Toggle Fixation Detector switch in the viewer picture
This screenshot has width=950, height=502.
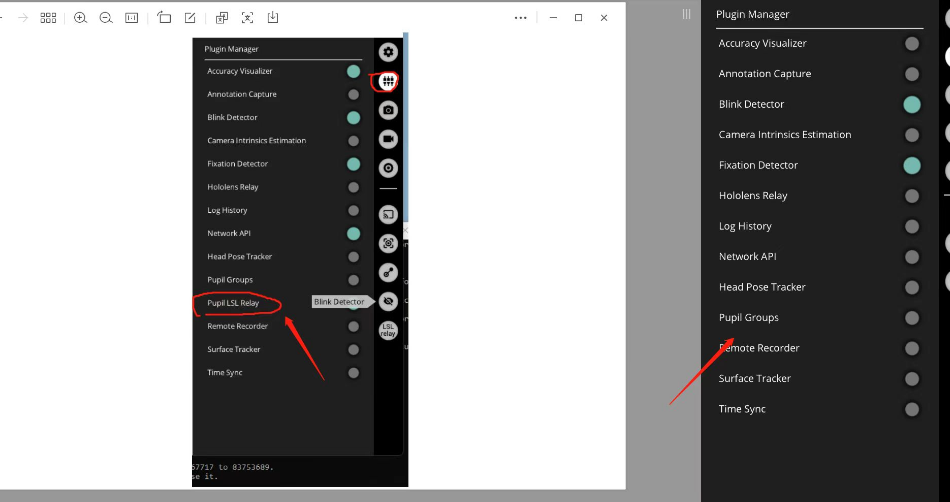click(353, 164)
